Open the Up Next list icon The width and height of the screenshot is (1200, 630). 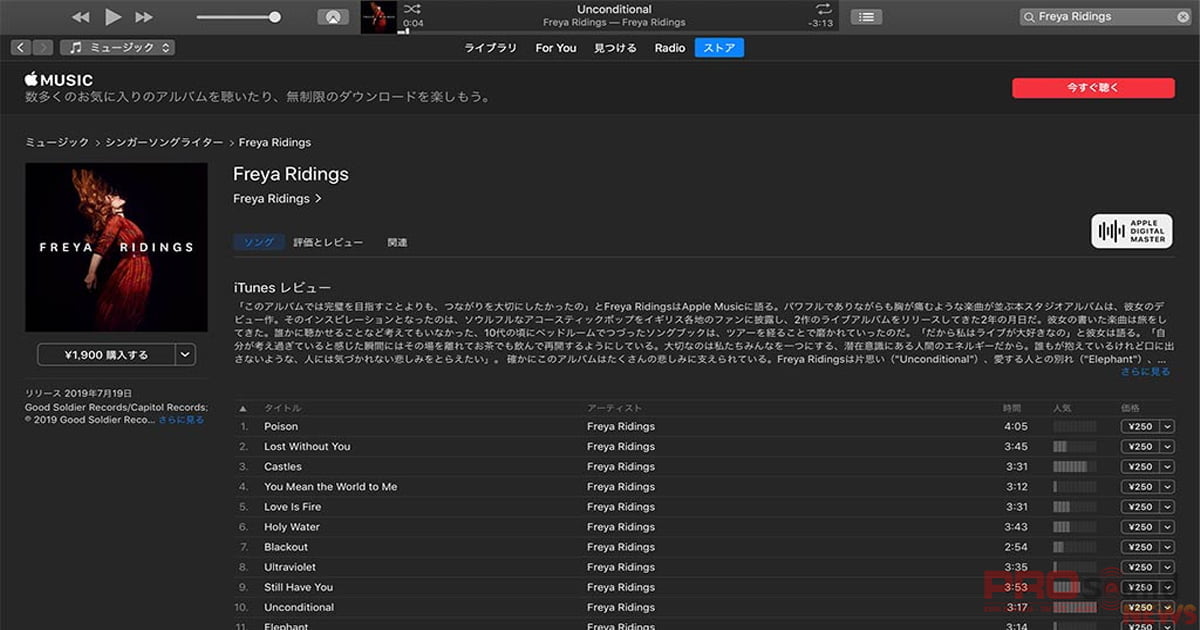click(x=866, y=17)
